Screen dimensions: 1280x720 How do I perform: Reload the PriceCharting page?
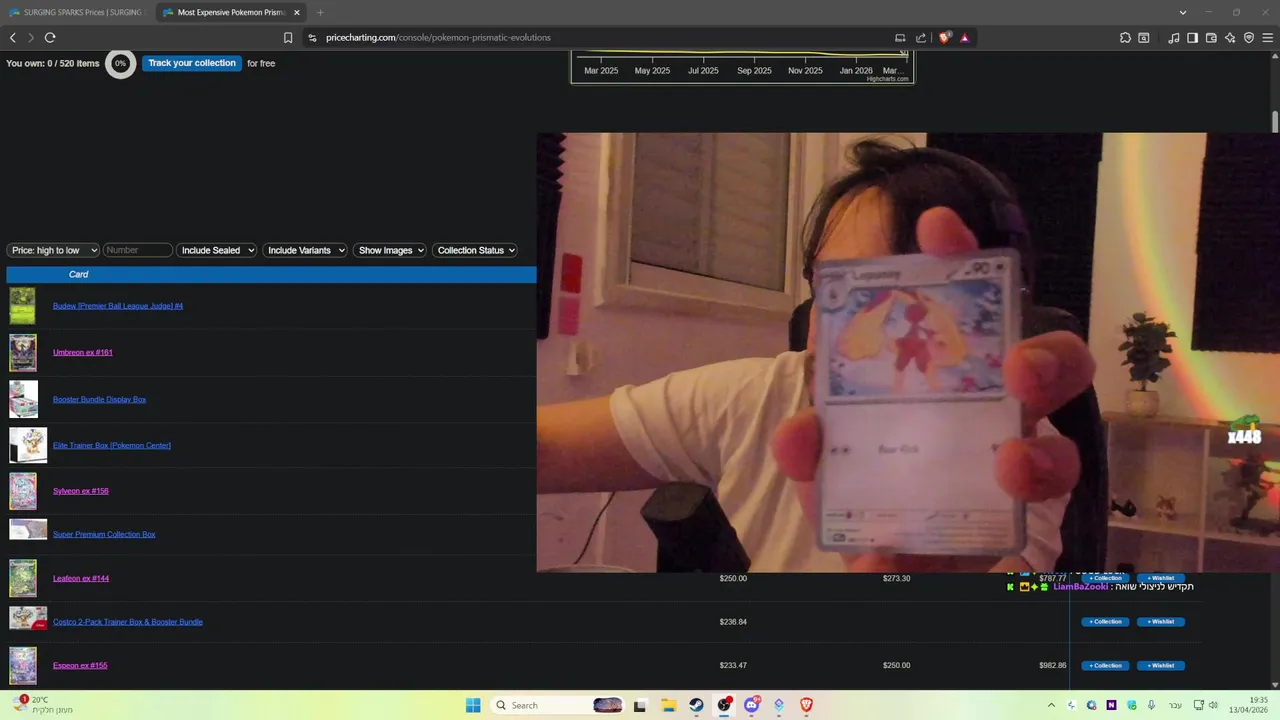tap(50, 38)
